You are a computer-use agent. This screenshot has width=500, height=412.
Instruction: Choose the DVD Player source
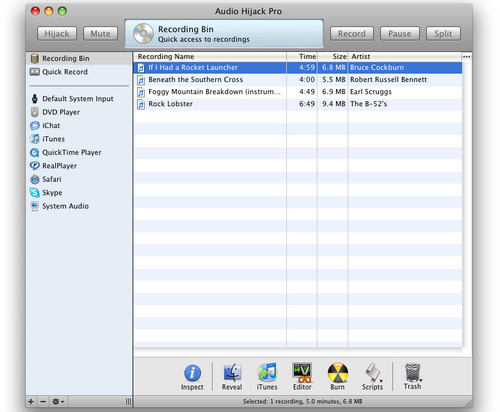point(79,112)
